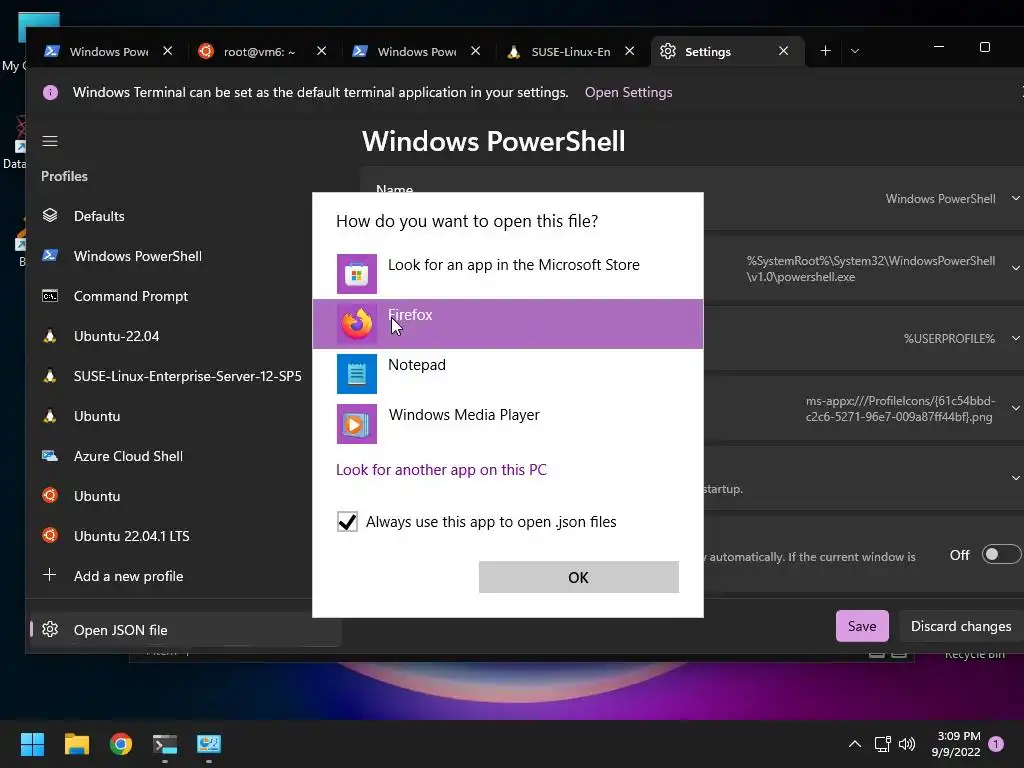Click Add a new profile
Viewport: 1024px width, 768px height.
(x=183, y=576)
